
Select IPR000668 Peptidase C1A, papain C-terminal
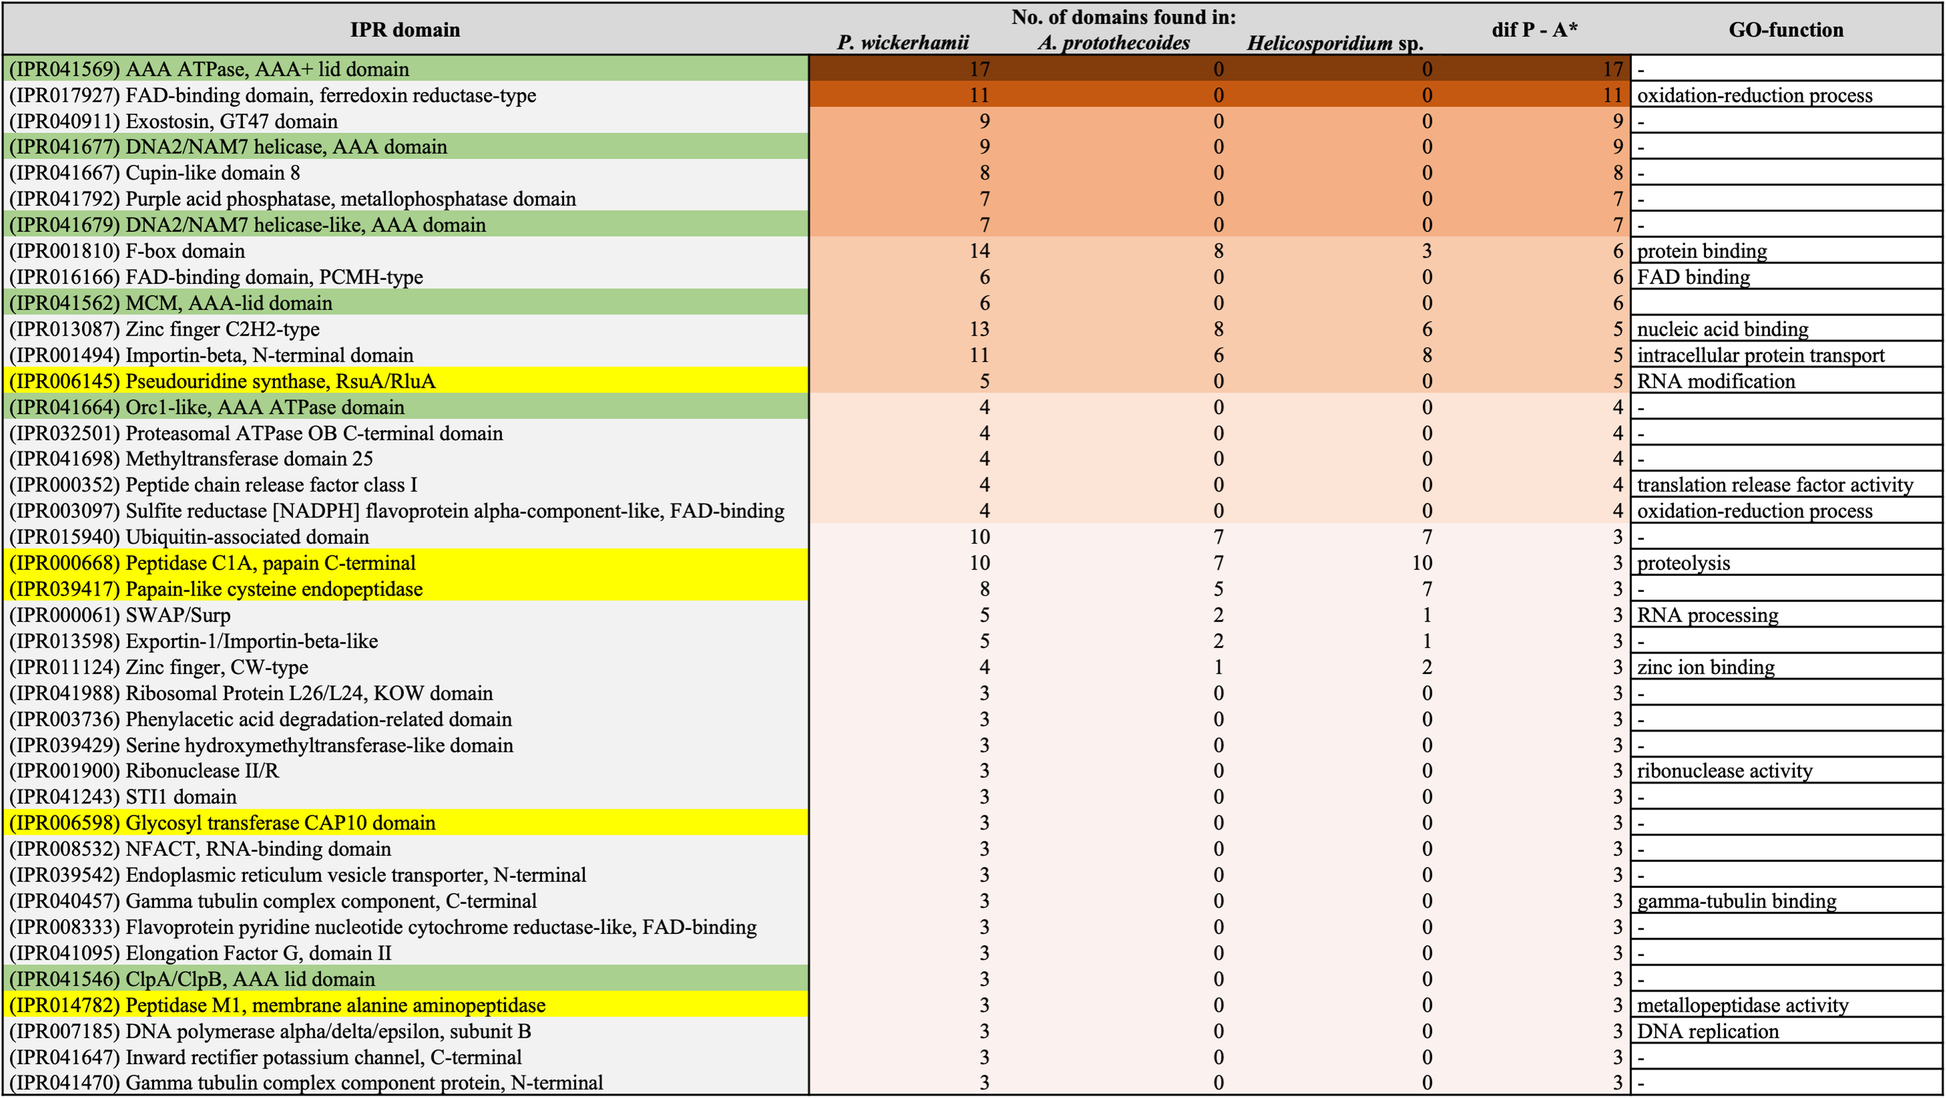tap(406, 563)
